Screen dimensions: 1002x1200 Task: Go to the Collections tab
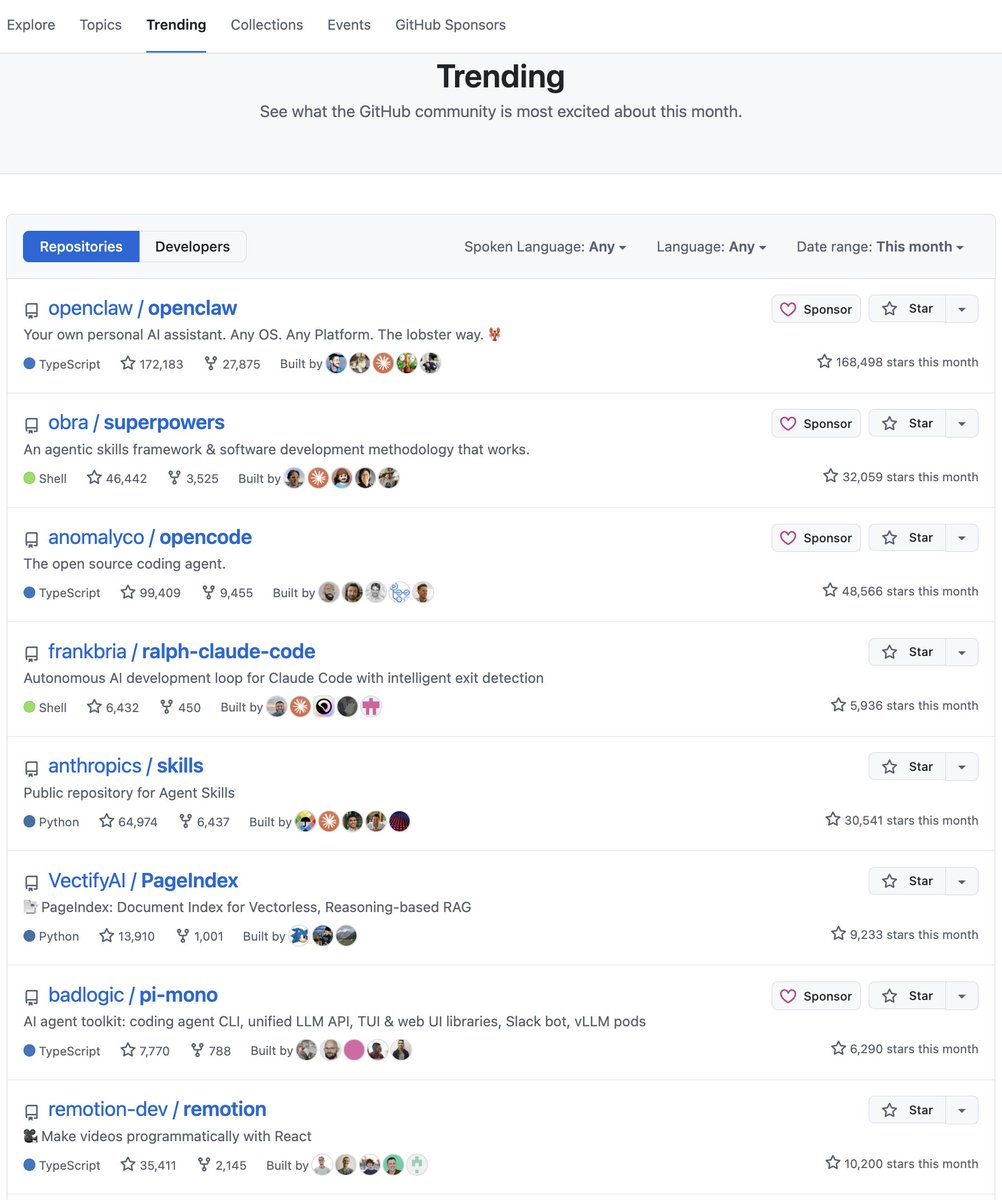click(267, 25)
